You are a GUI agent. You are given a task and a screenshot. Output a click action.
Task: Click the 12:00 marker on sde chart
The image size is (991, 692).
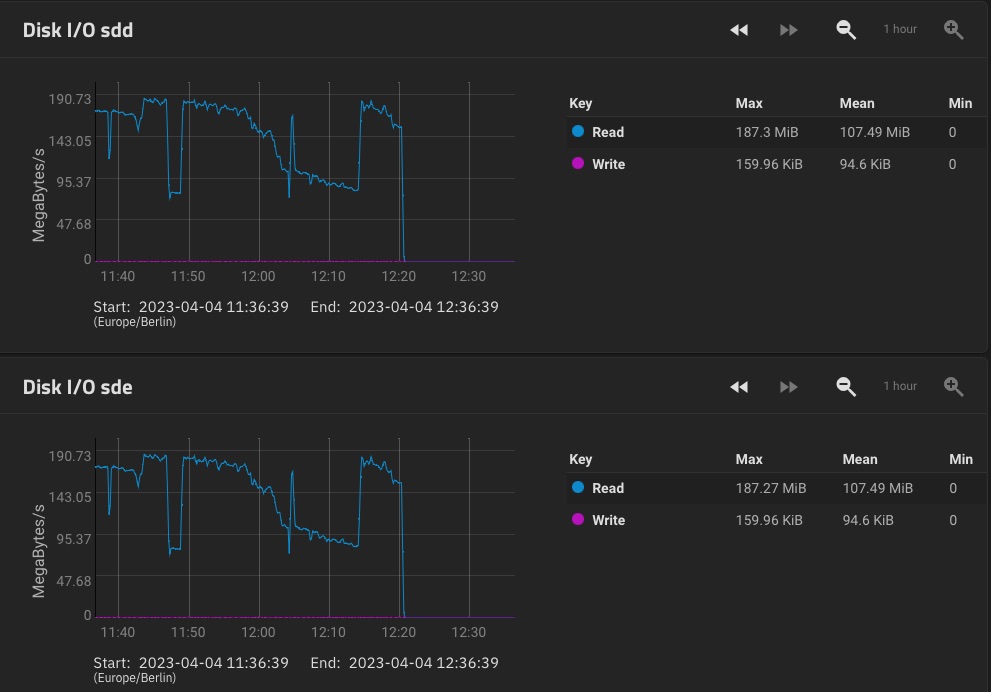click(x=258, y=633)
